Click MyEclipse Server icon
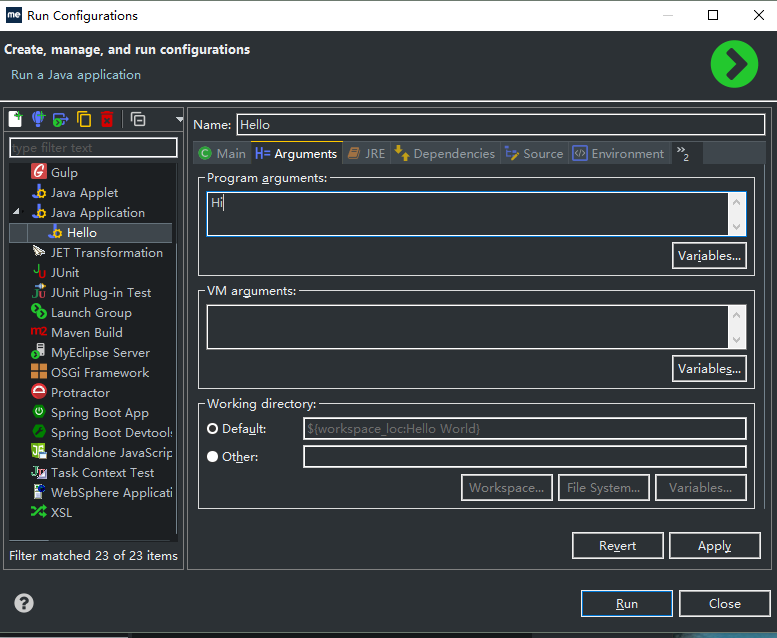 click(x=39, y=352)
